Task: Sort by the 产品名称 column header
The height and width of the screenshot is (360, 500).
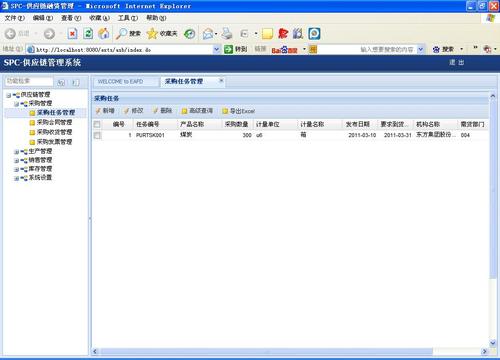Action: (x=199, y=124)
